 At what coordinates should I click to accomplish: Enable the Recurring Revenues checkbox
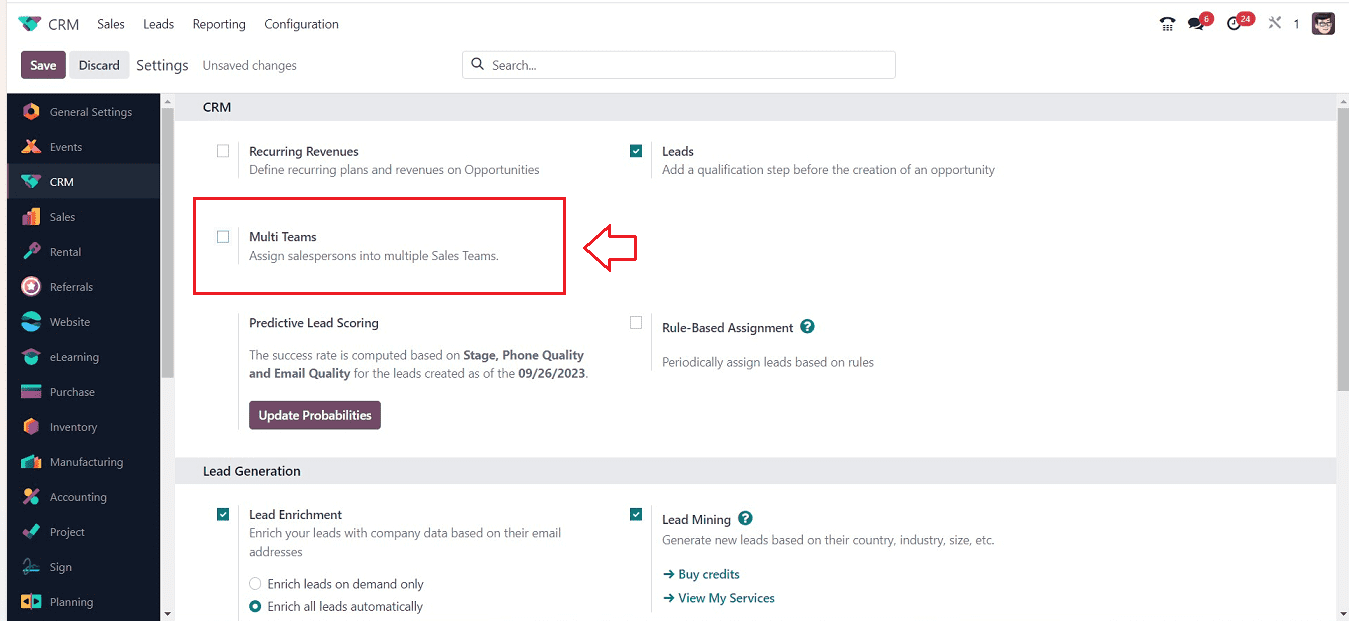(x=223, y=151)
